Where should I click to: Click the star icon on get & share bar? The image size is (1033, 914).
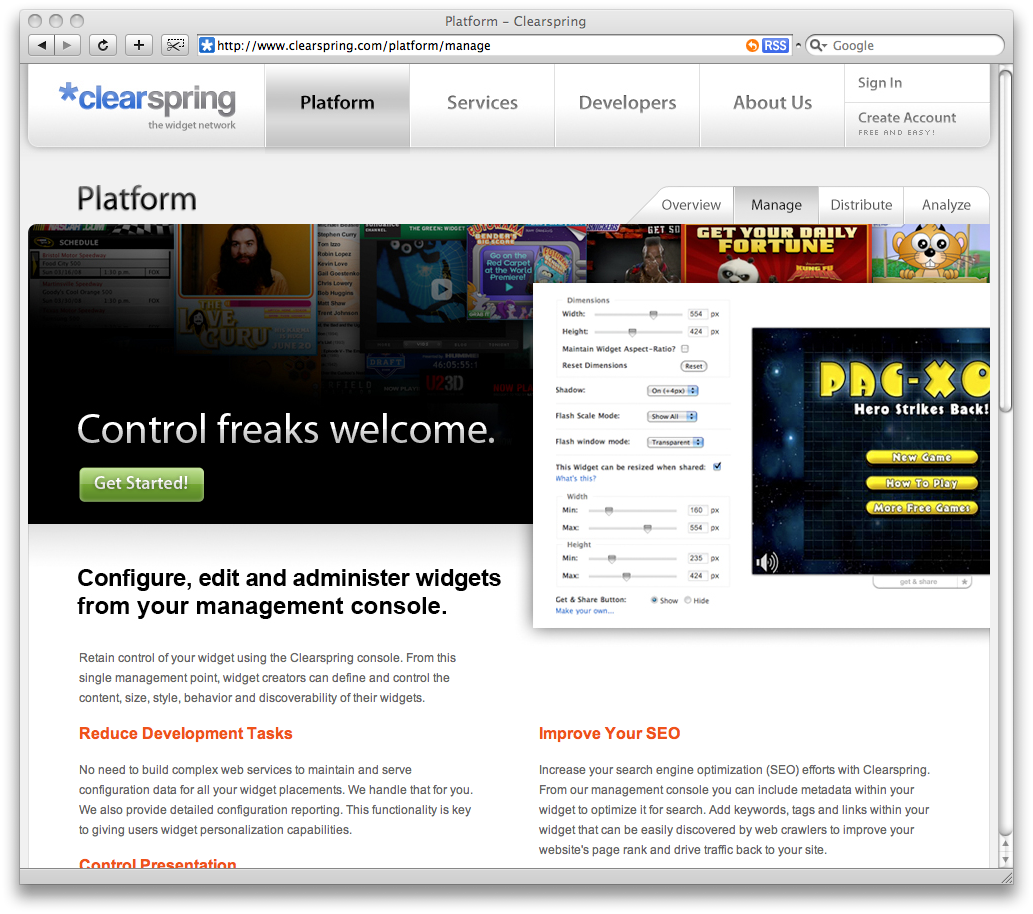coord(964,582)
